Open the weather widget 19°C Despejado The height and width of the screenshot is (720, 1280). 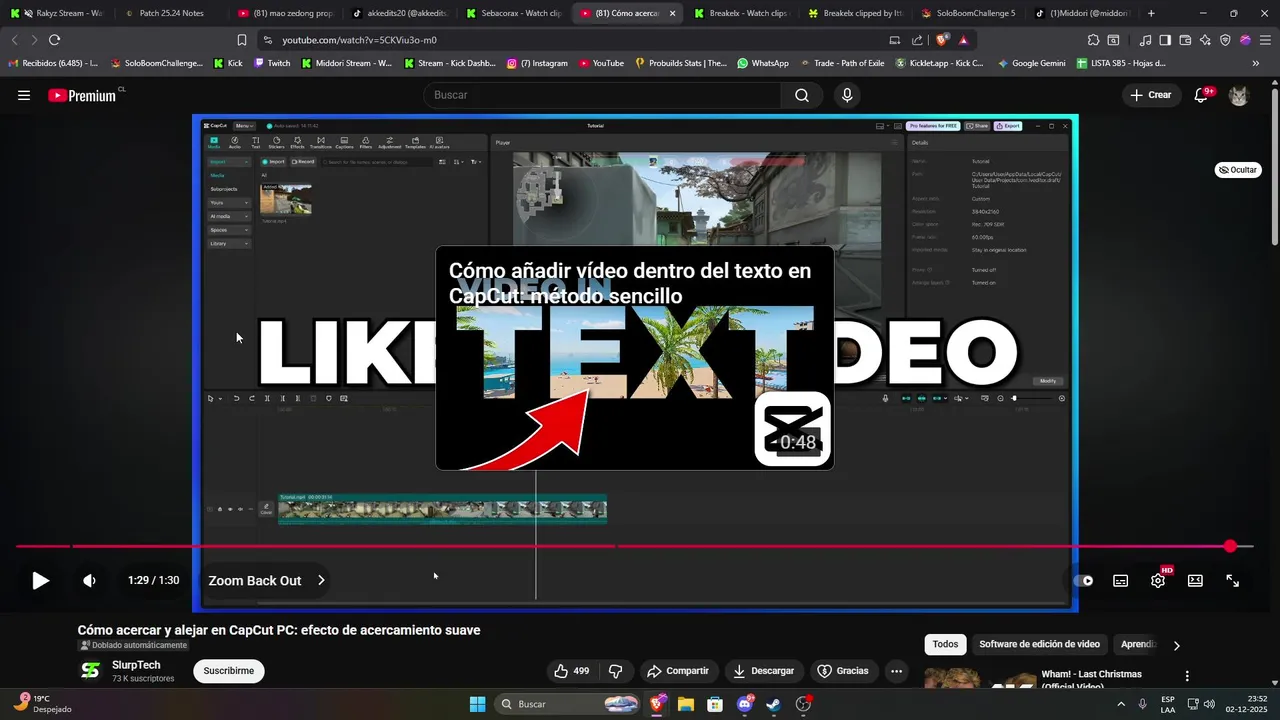click(42, 704)
